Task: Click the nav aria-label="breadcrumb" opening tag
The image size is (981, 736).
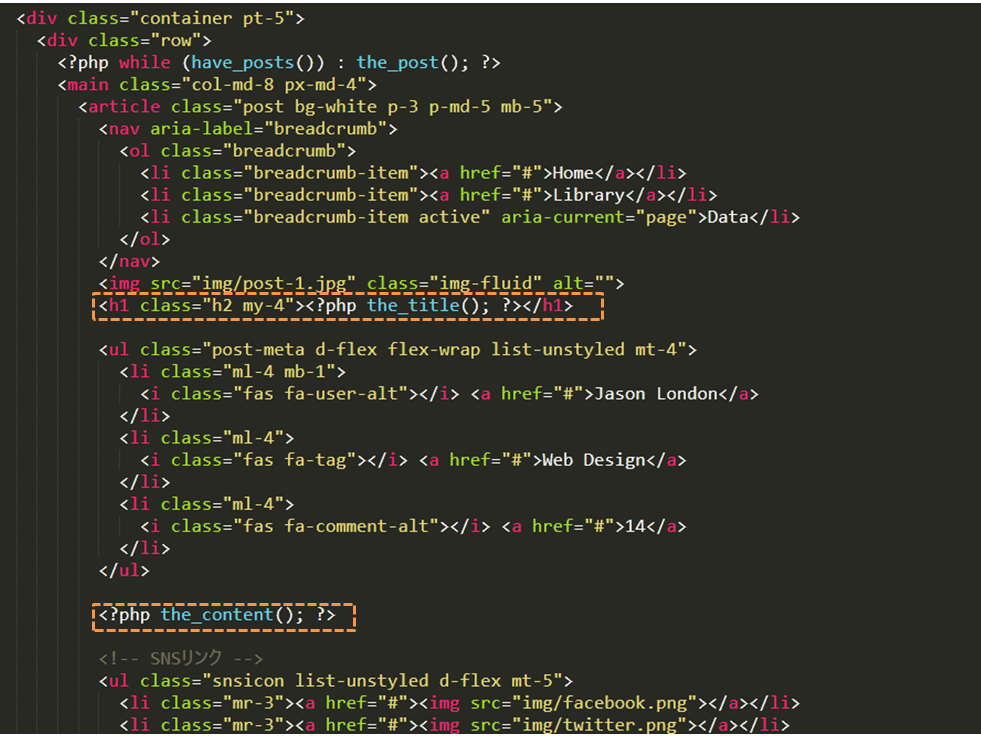Action: (248, 129)
